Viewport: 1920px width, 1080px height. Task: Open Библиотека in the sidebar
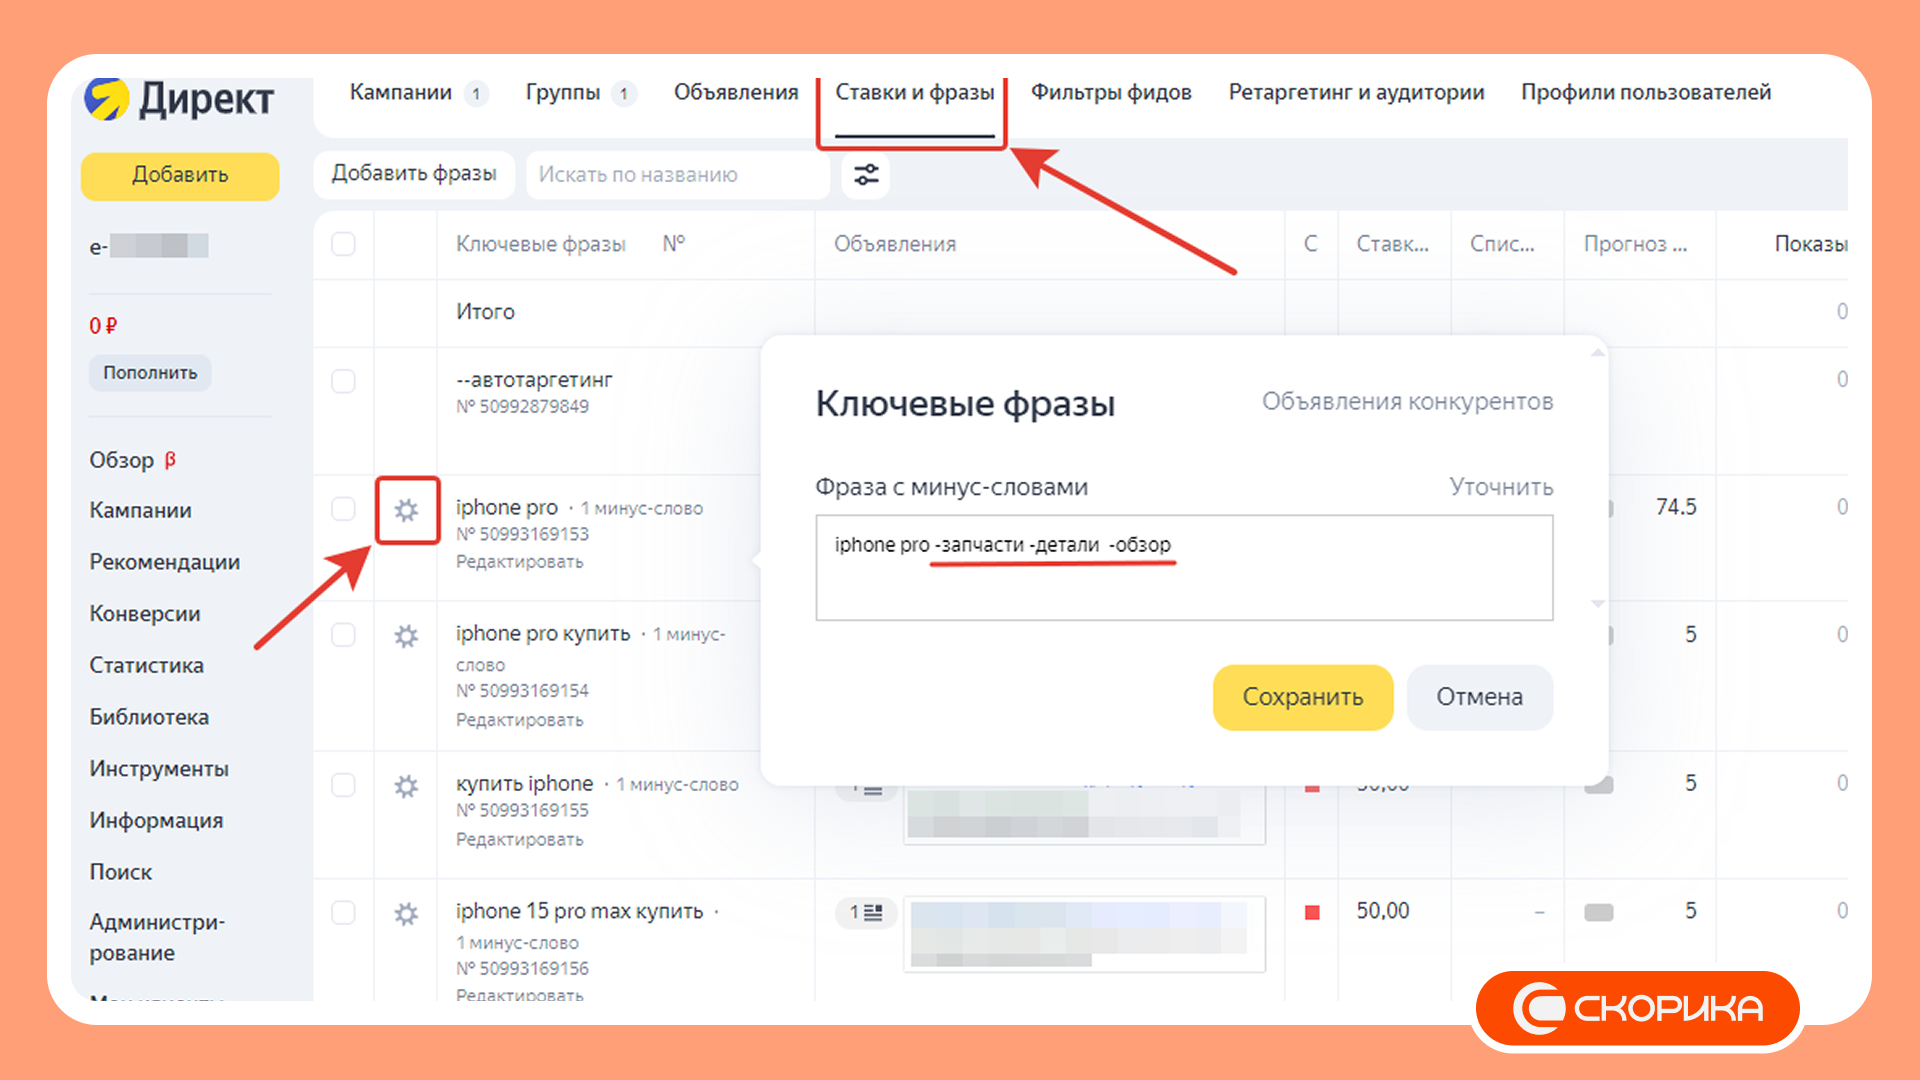click(x=149, y=717)
